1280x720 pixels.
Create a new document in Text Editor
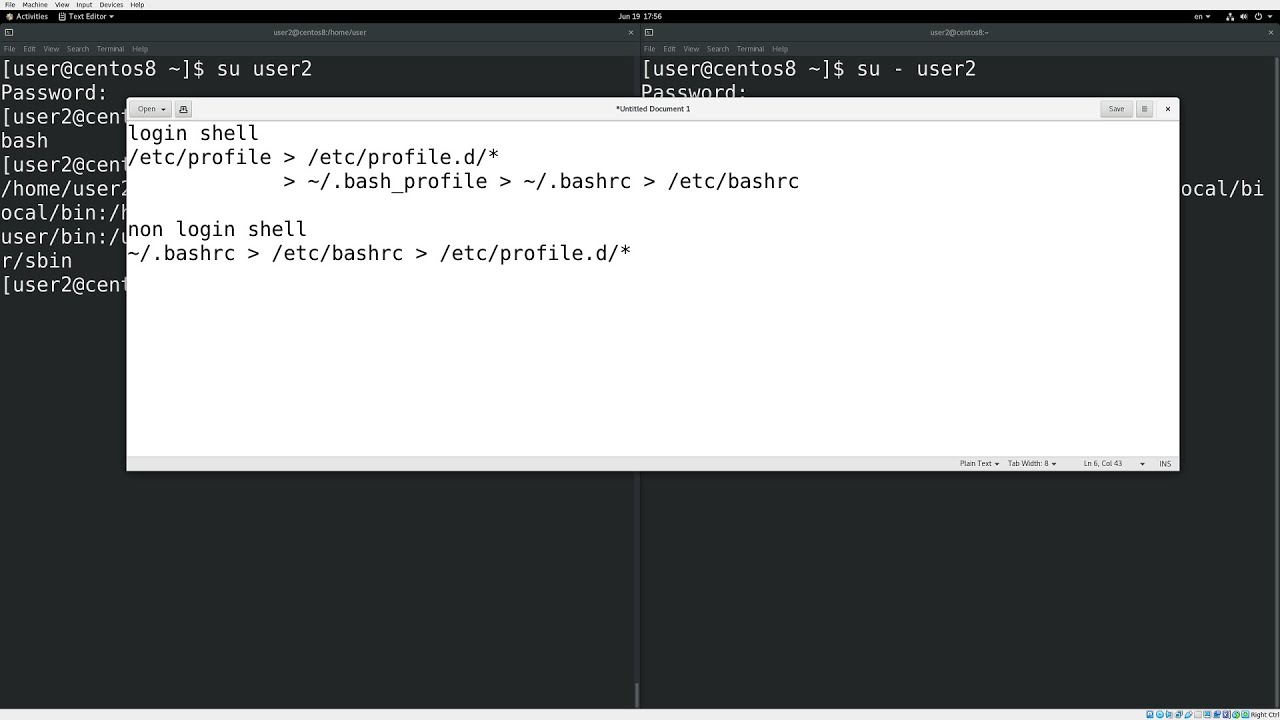183,109
